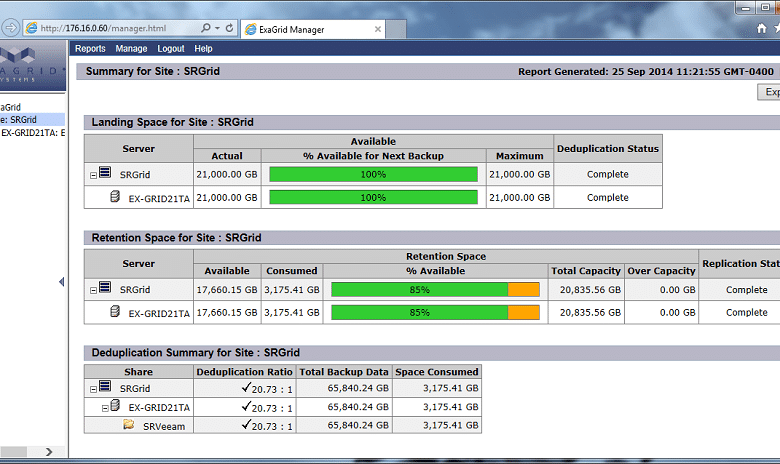The height and width of the screenshot is (464, 780).
Task: Open the Help menu
Action: click(x=203, y=48)
